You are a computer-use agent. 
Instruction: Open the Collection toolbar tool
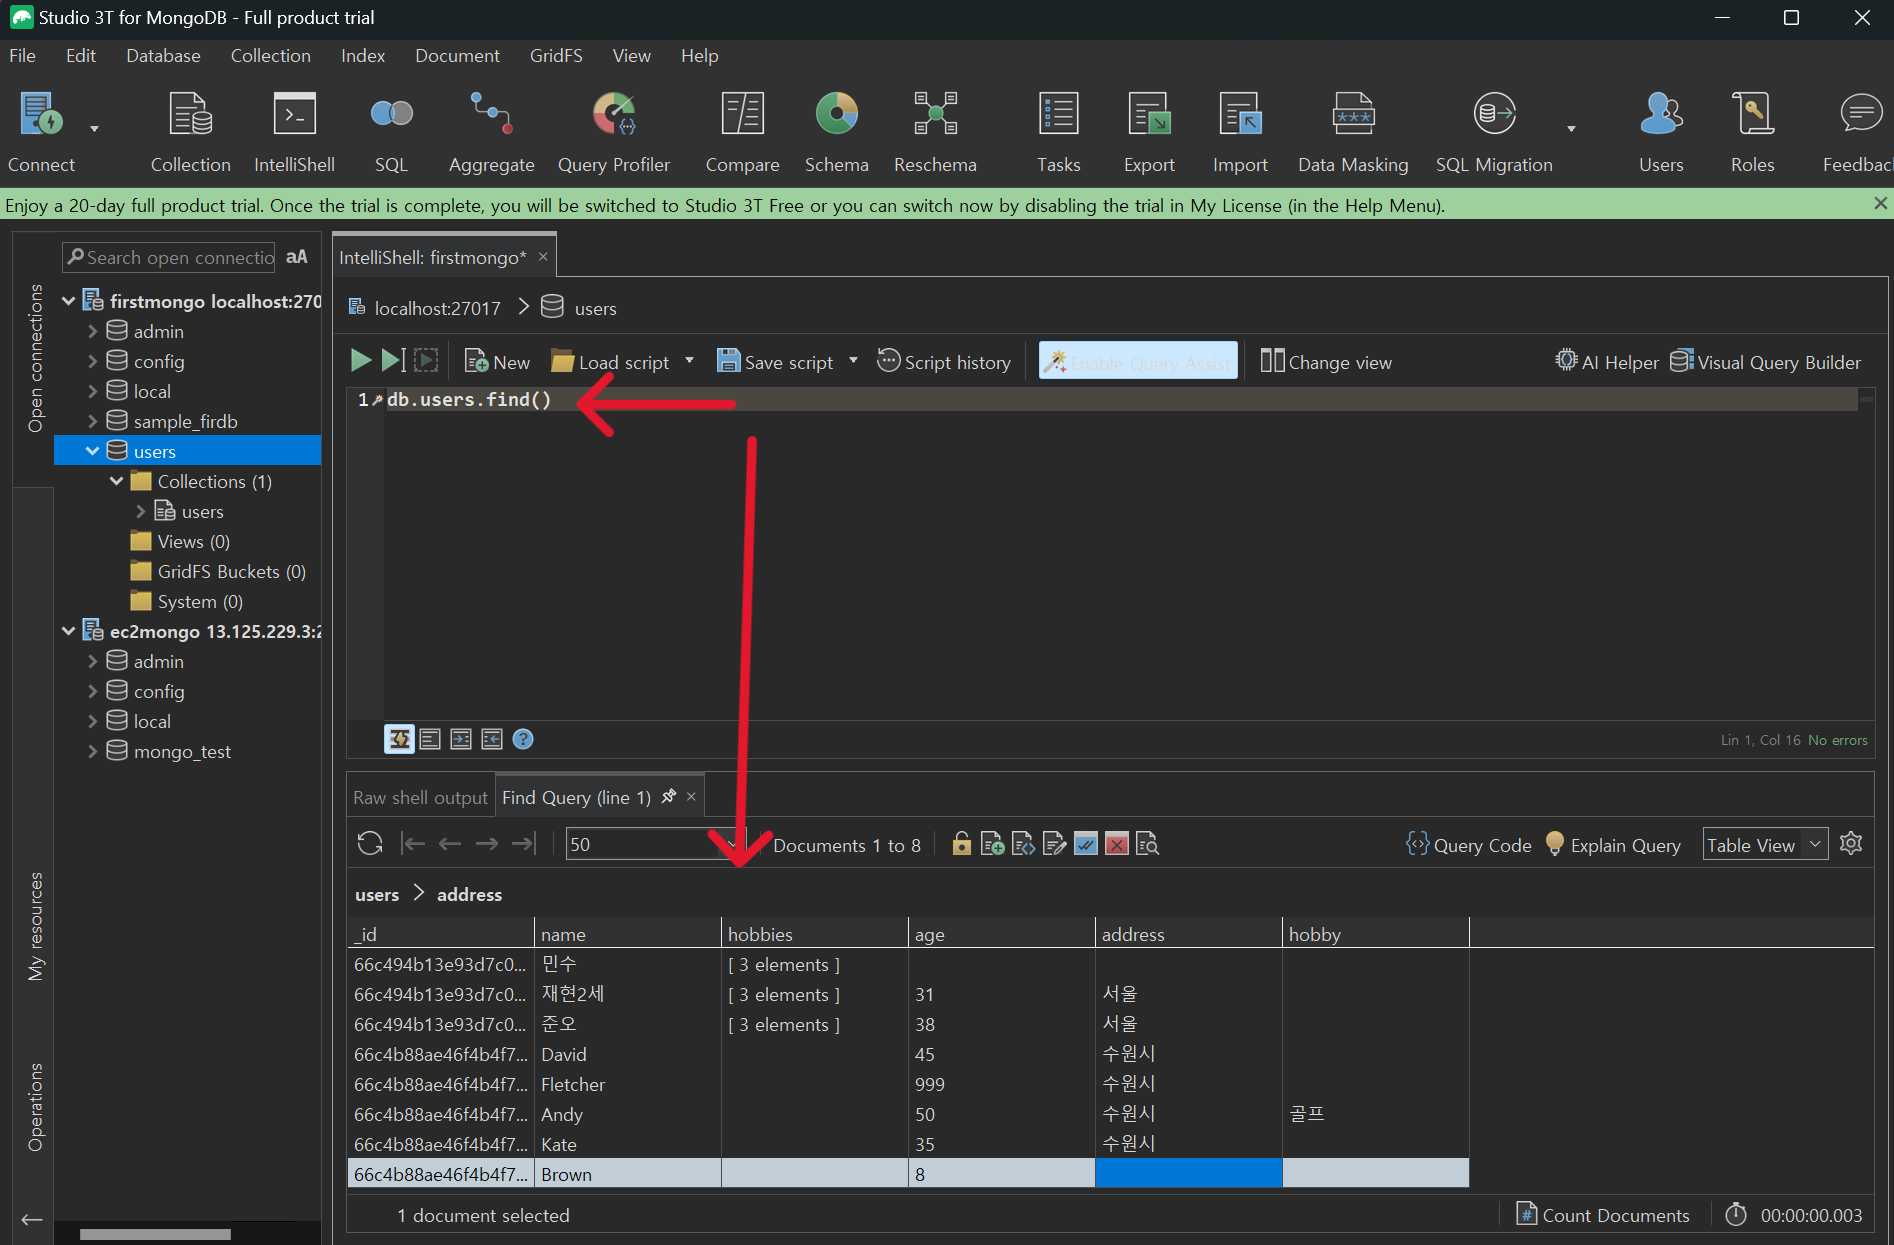(190, 132)
